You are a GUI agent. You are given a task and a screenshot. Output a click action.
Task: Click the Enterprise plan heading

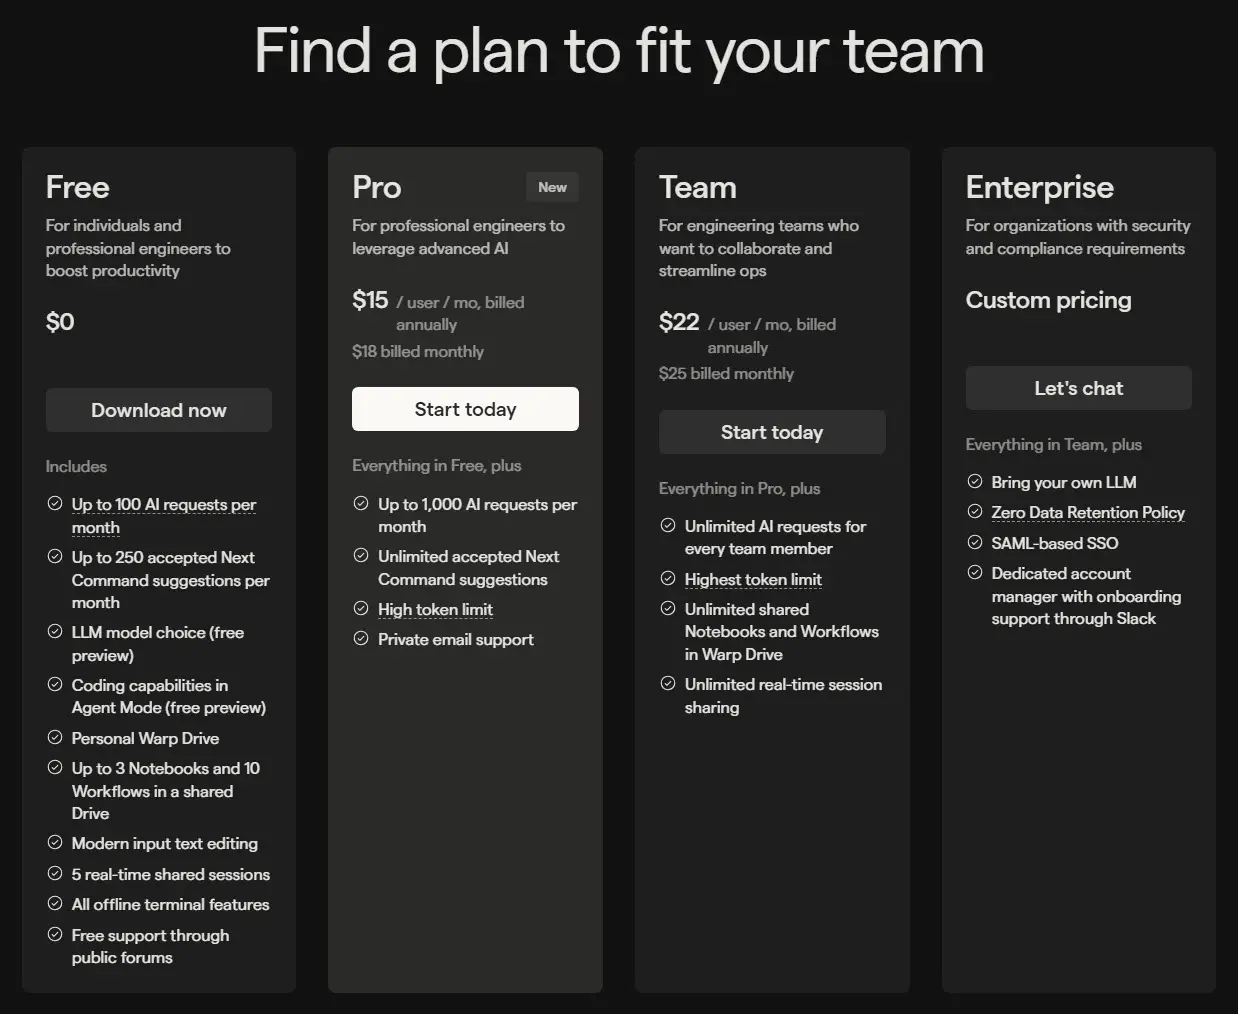pos(1039,187)
